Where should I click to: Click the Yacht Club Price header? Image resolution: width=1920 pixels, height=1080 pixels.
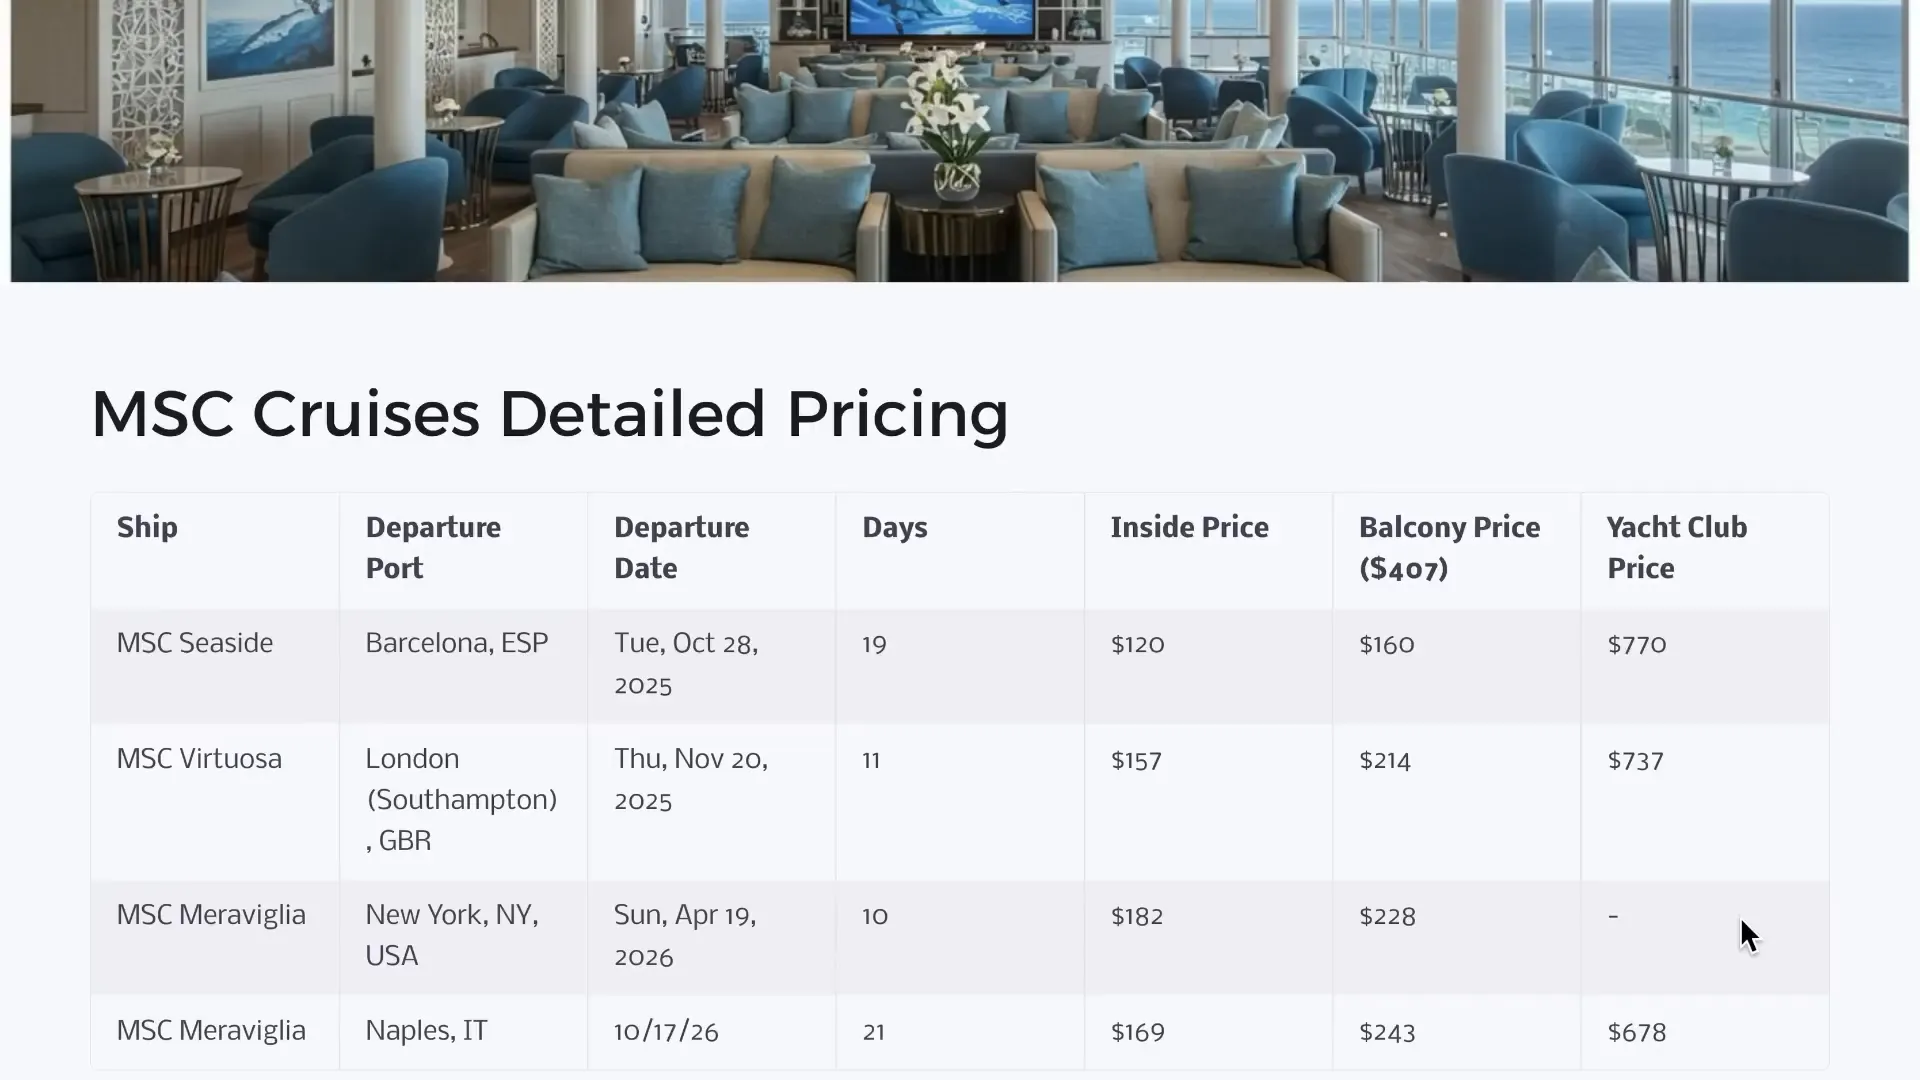point(1676,547)
